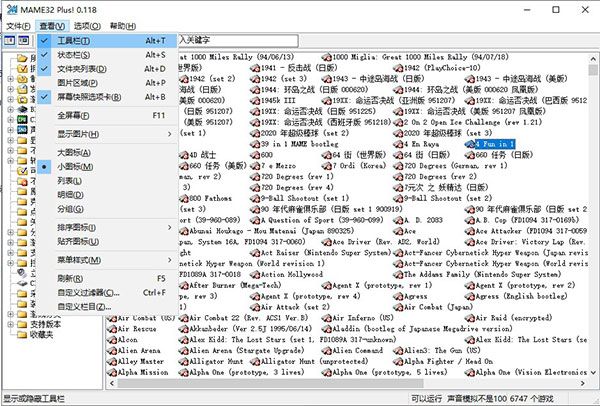This screenshot has height=406, width=600.
Task: Open 自定义过滤器(C)... custom filter
Action: point(108,293)
